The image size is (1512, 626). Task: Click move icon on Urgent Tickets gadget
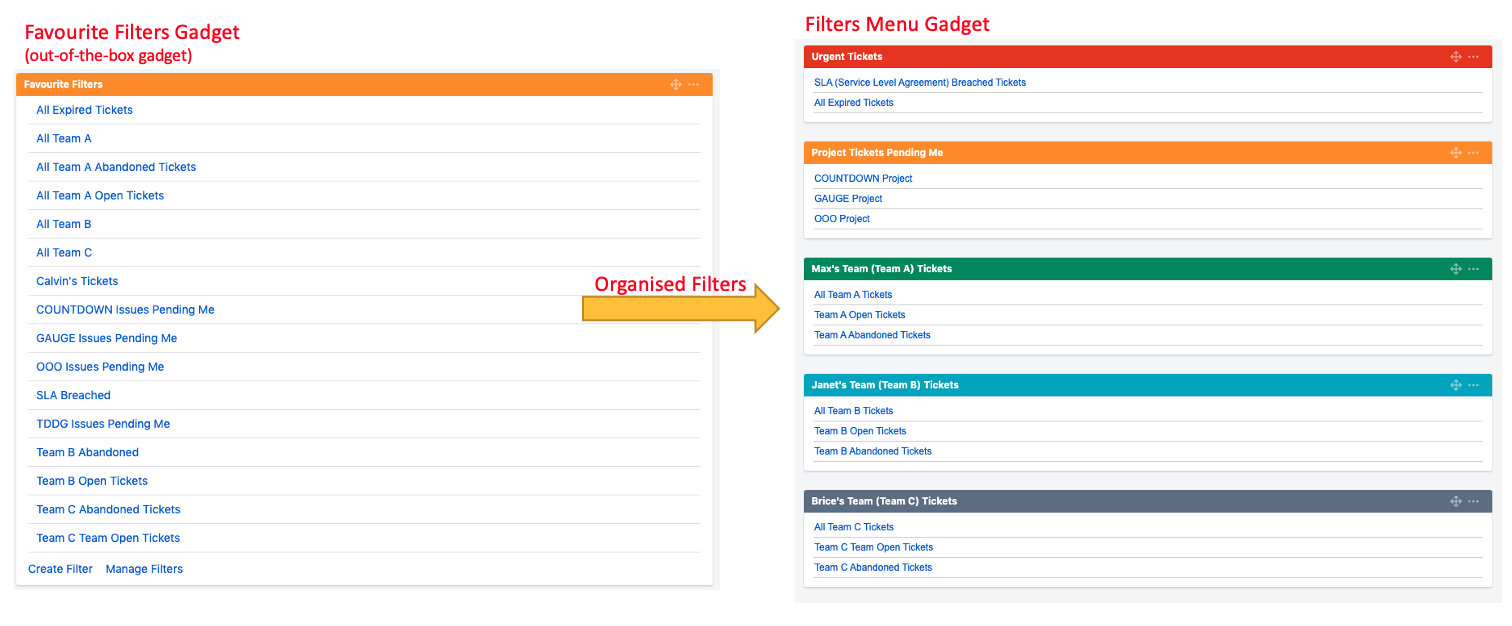1456,57
